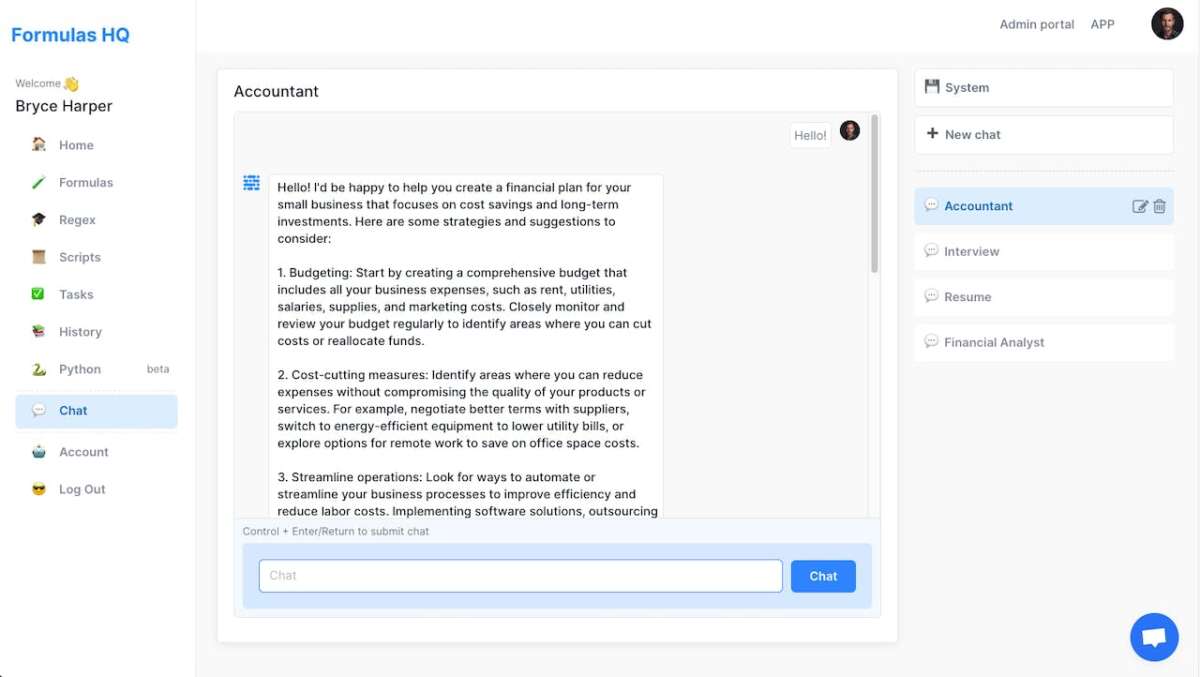Click inside the Chat input field
This screenshot has width=1200, height=677.
520,575
